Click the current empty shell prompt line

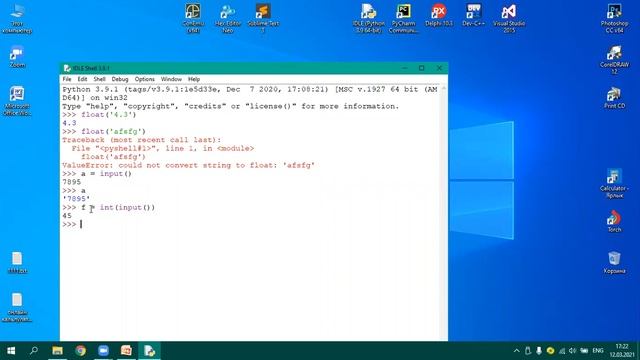pos(251,224)
